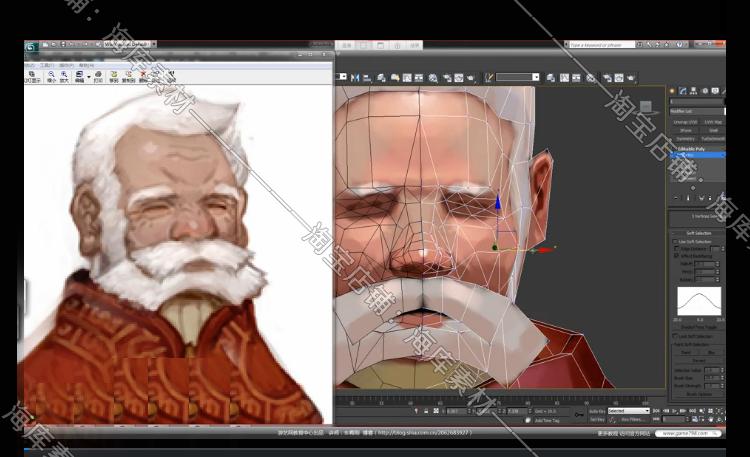Click the TurboSmooth modifier button
The width and height of the screenshot is (750, 457).
[713, 139]
